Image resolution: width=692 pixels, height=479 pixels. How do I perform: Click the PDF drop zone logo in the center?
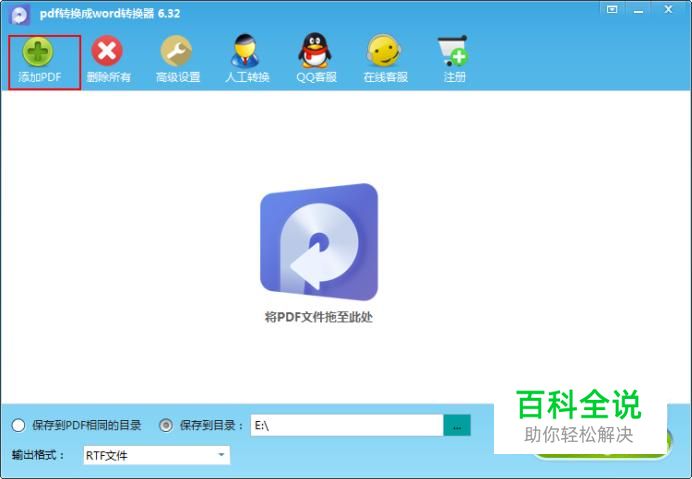[319, 242]
